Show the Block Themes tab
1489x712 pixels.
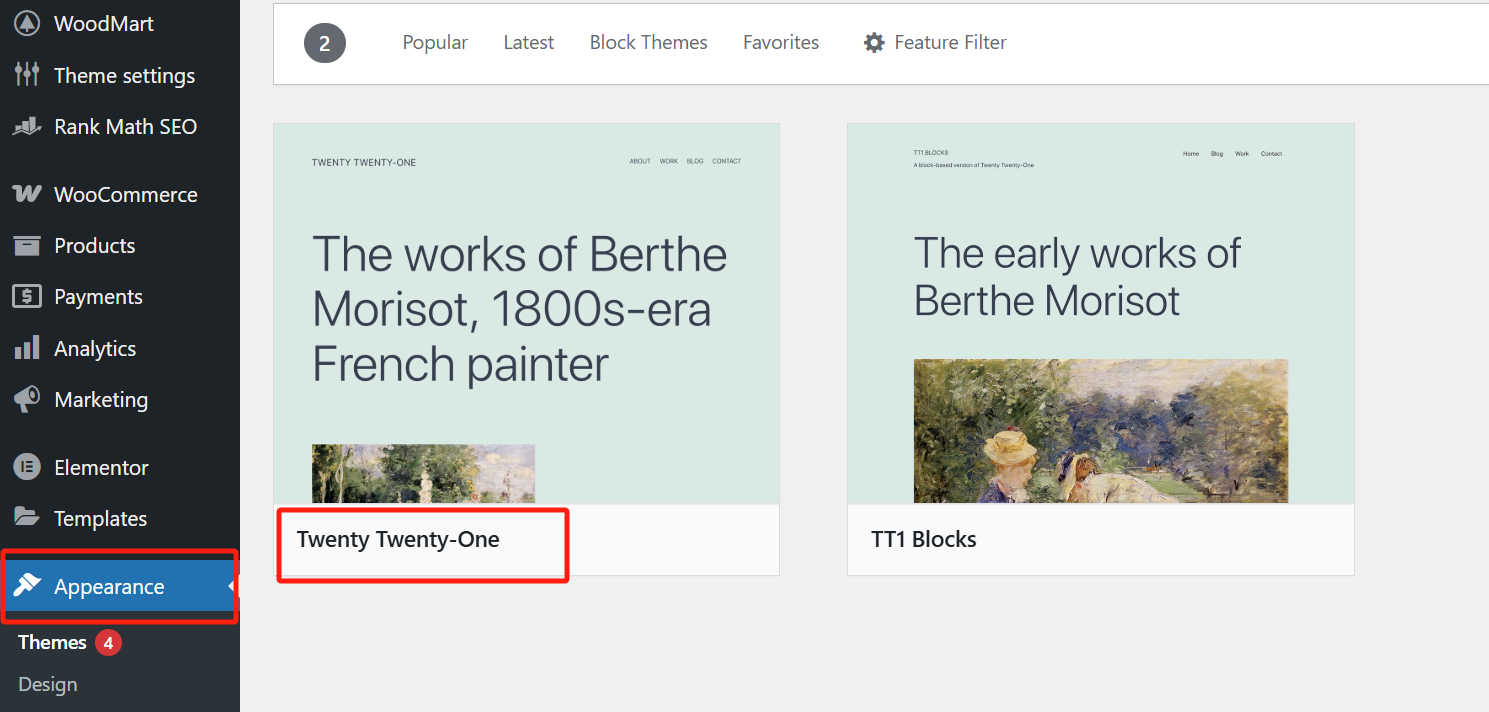tap(648, 42)
